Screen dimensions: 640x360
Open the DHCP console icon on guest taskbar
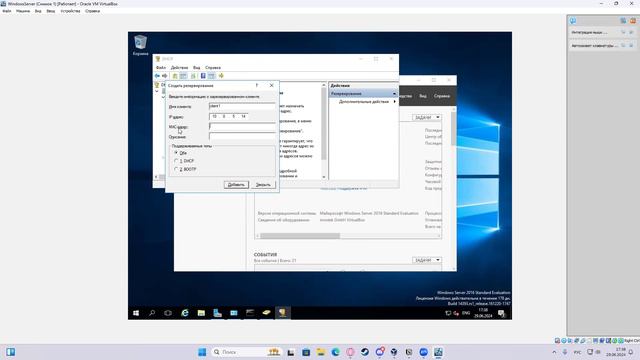[282, 313]
